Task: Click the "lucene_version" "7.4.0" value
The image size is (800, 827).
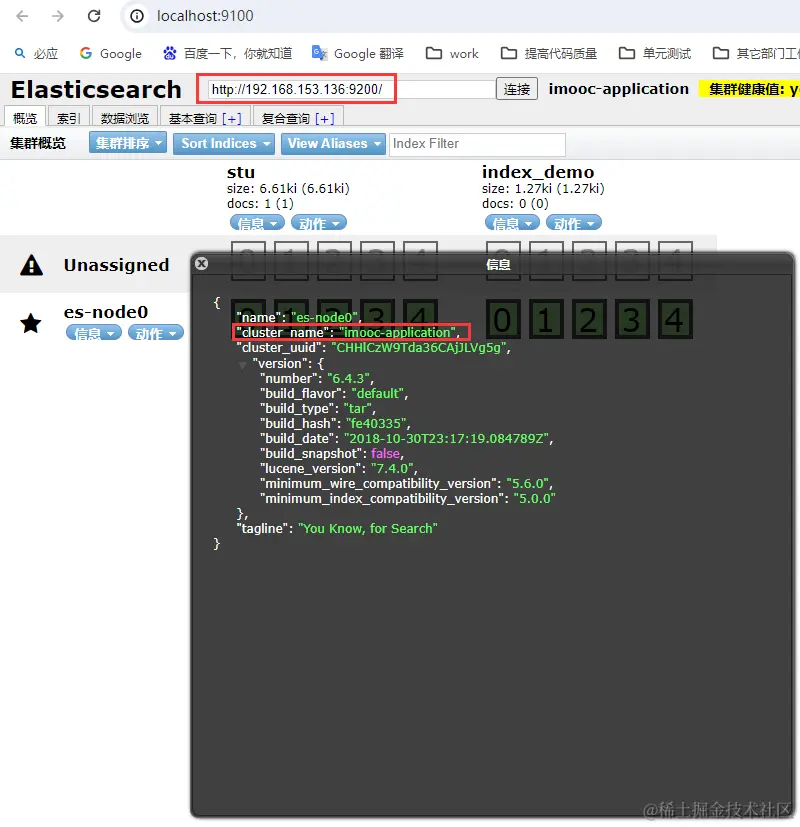Action: point(392,468)
